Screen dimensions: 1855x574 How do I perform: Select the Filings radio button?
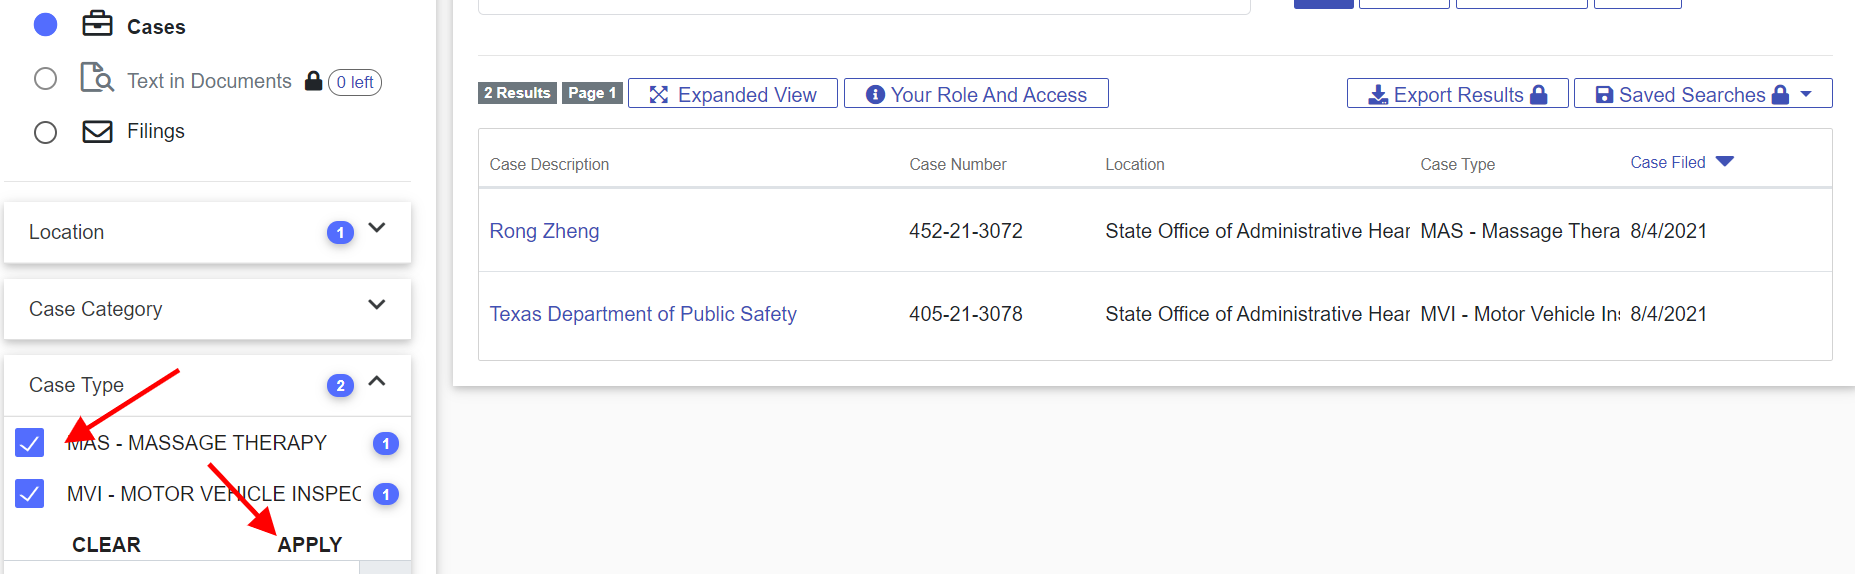tap(45, 132)
